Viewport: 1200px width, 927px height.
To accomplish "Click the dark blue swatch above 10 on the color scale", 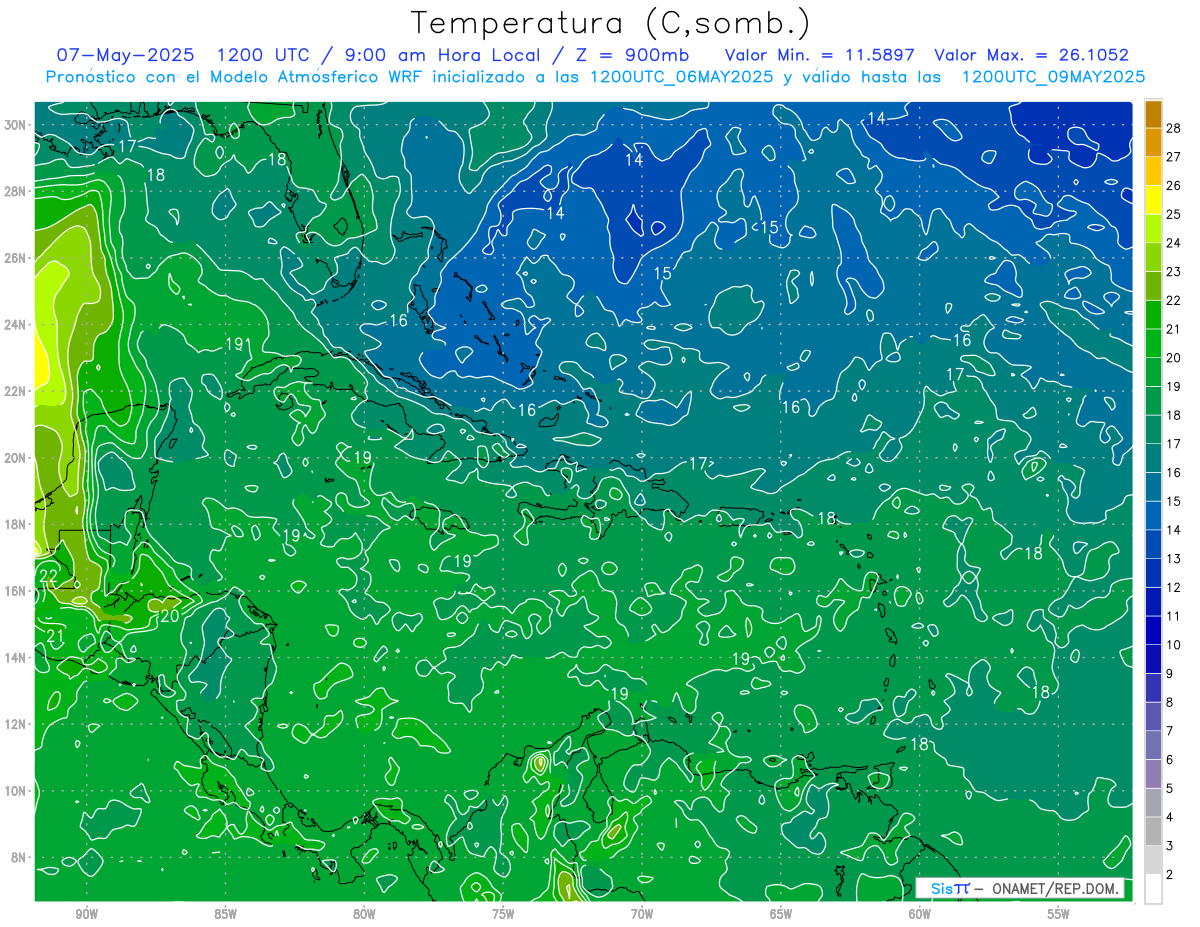I will coord(1153,631).
